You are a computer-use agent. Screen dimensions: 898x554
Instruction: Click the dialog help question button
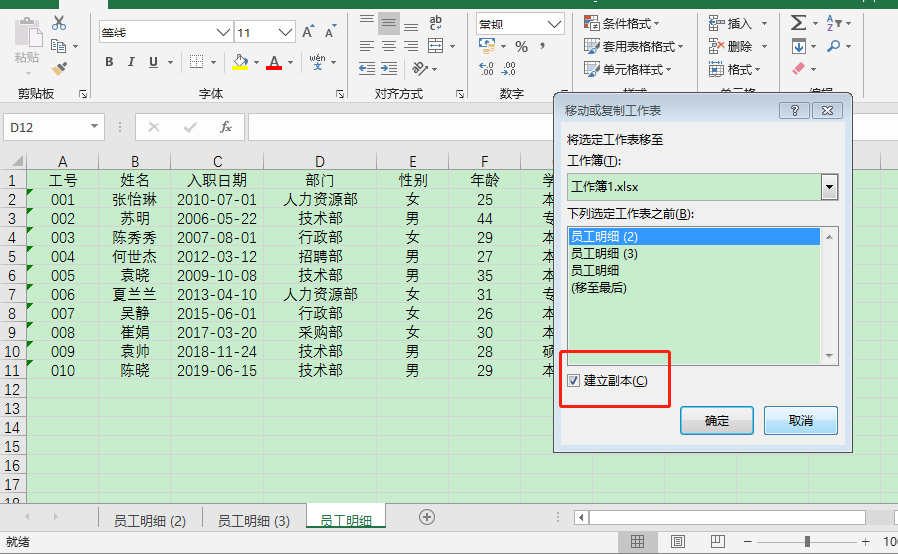(x=794, y=111)
